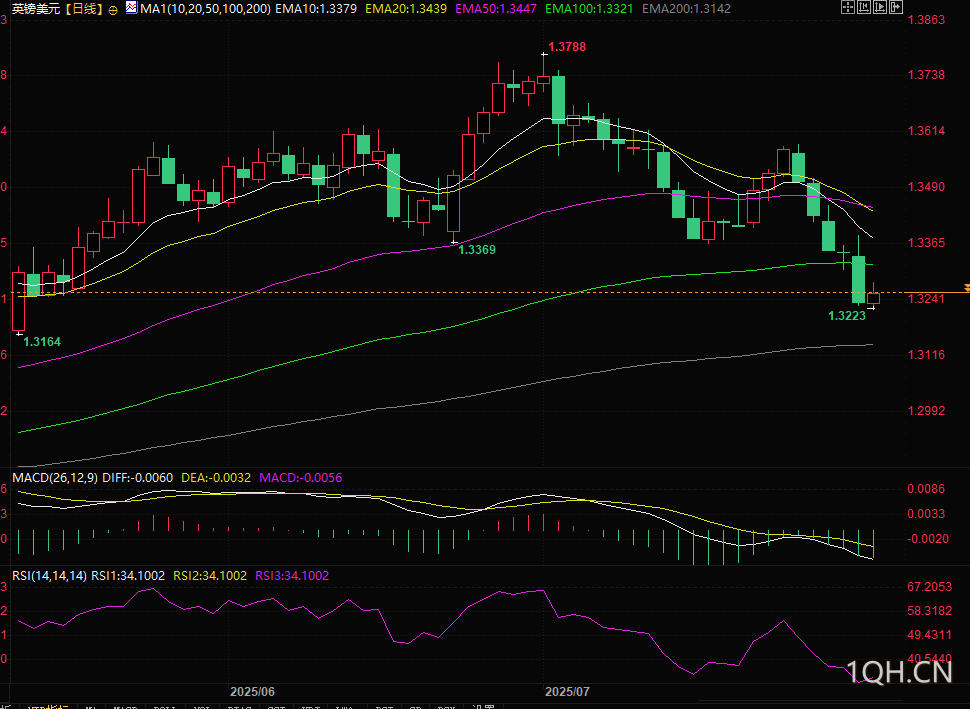970x709 pixels.
Task: Open the 【日线】 period label
Action: [84, 9]
